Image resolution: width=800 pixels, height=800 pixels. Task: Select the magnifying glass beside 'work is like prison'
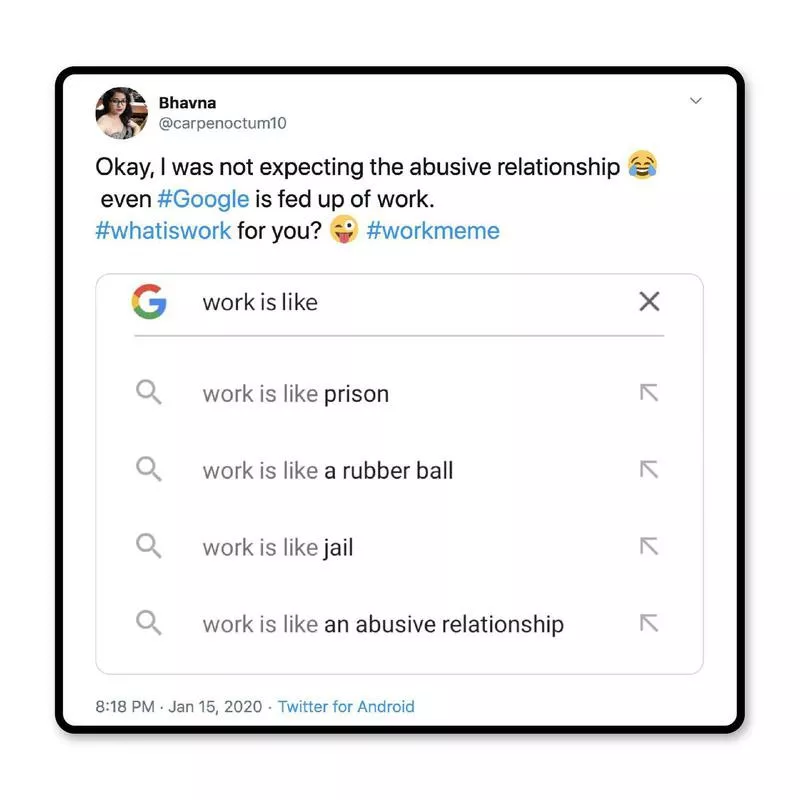pos(149,393)
